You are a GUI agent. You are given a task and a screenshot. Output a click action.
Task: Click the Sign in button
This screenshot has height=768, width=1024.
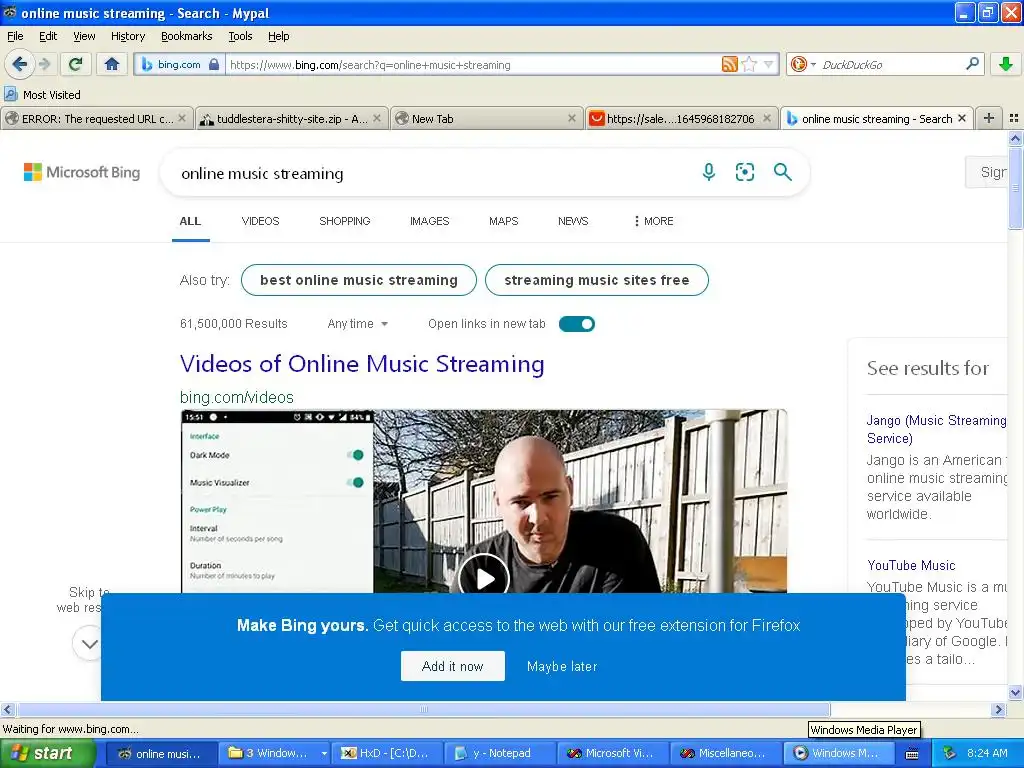pos(986,172)
